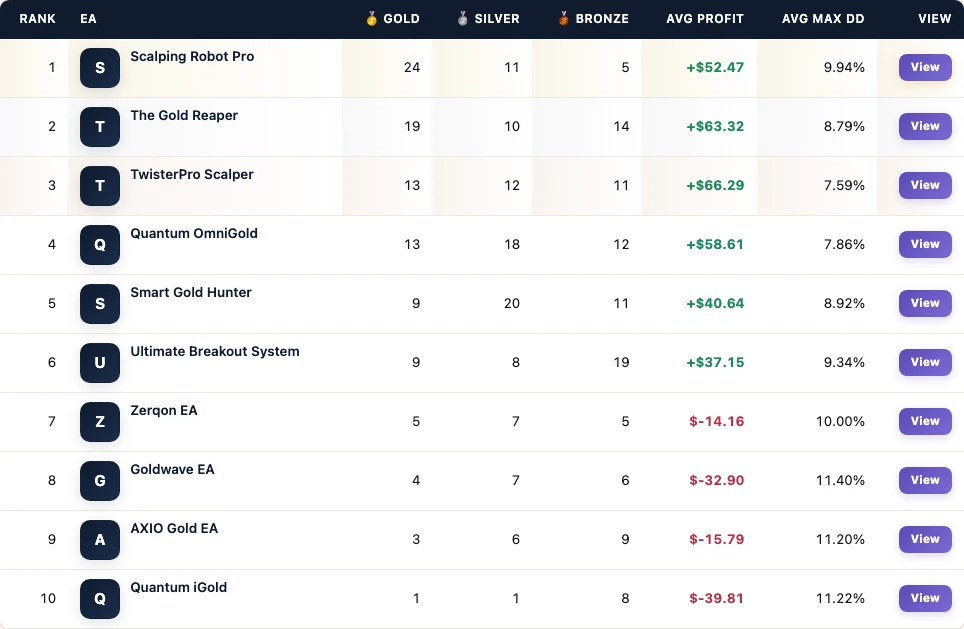Click the +$63.32 average profit value
Image resolution: width=964 pixels, height=629 pixels.
(715, 127)
